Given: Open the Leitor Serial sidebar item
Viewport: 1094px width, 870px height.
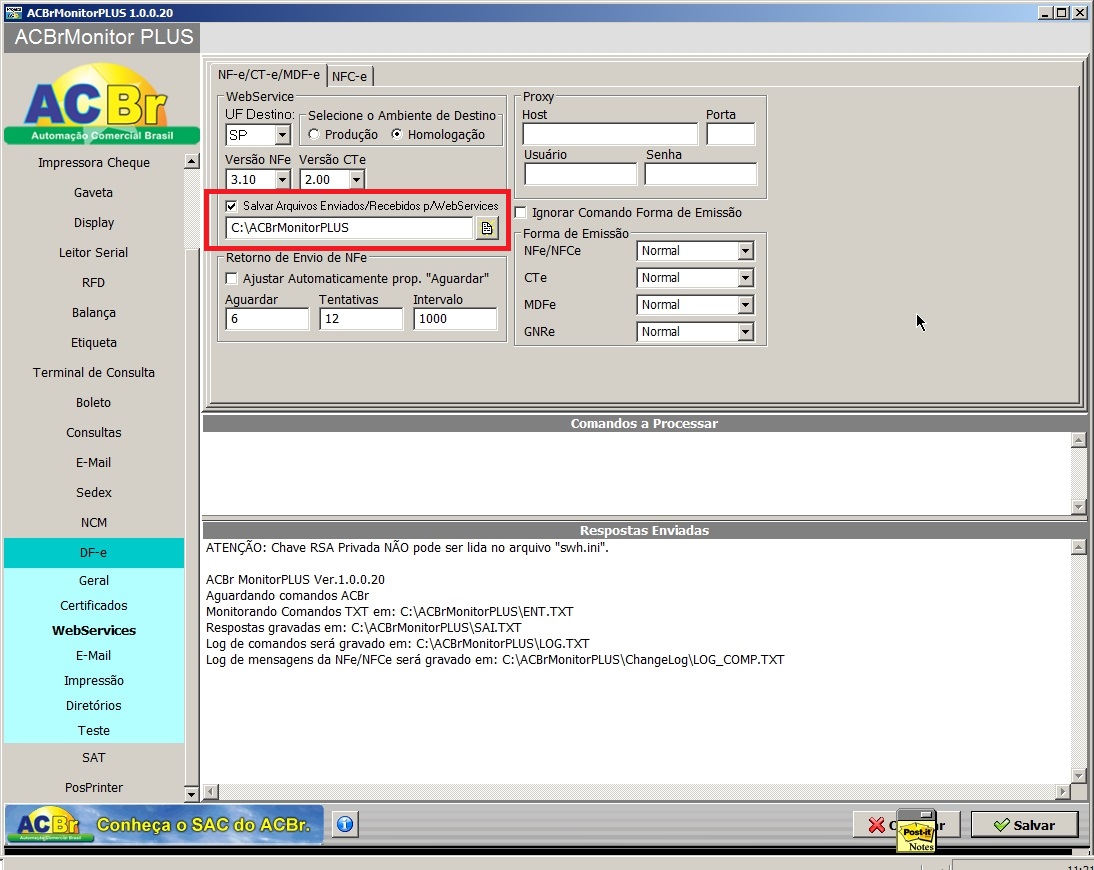Looking at the screenshot, I should [93, 253].
